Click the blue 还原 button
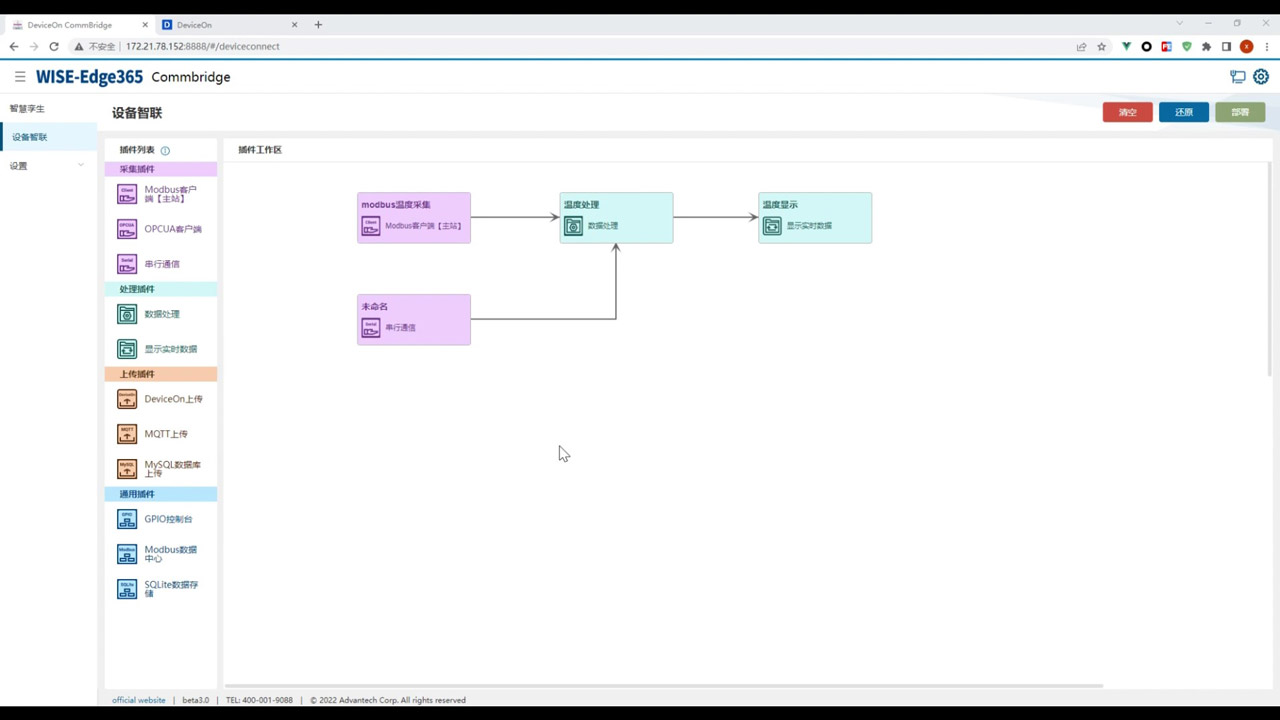The height and width of the screenshot is (720, 1280). pyautogui.click(x=1184, y=112)
